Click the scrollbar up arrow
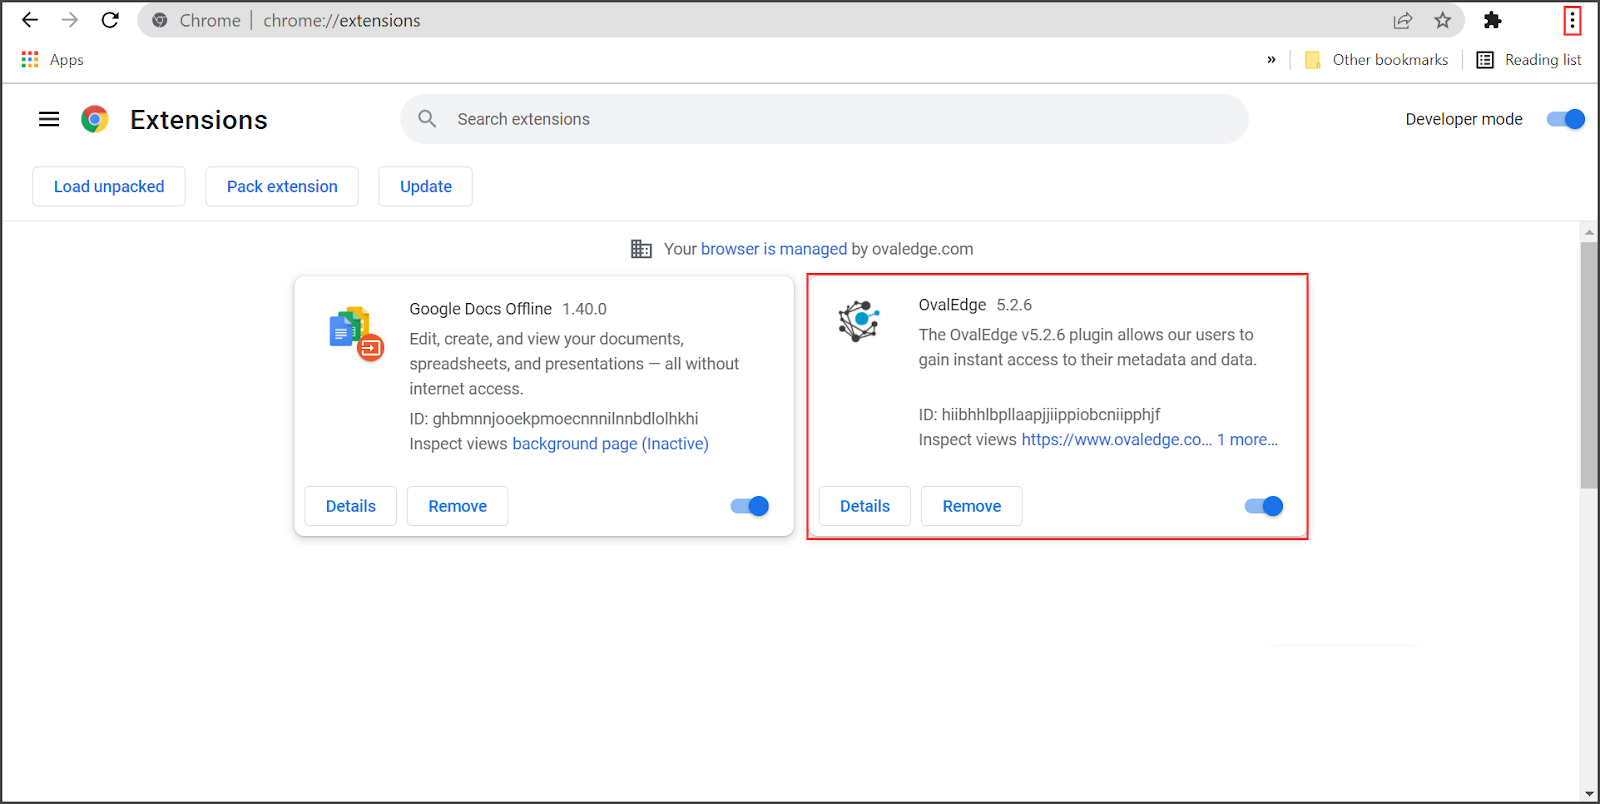 [1589, 232]
